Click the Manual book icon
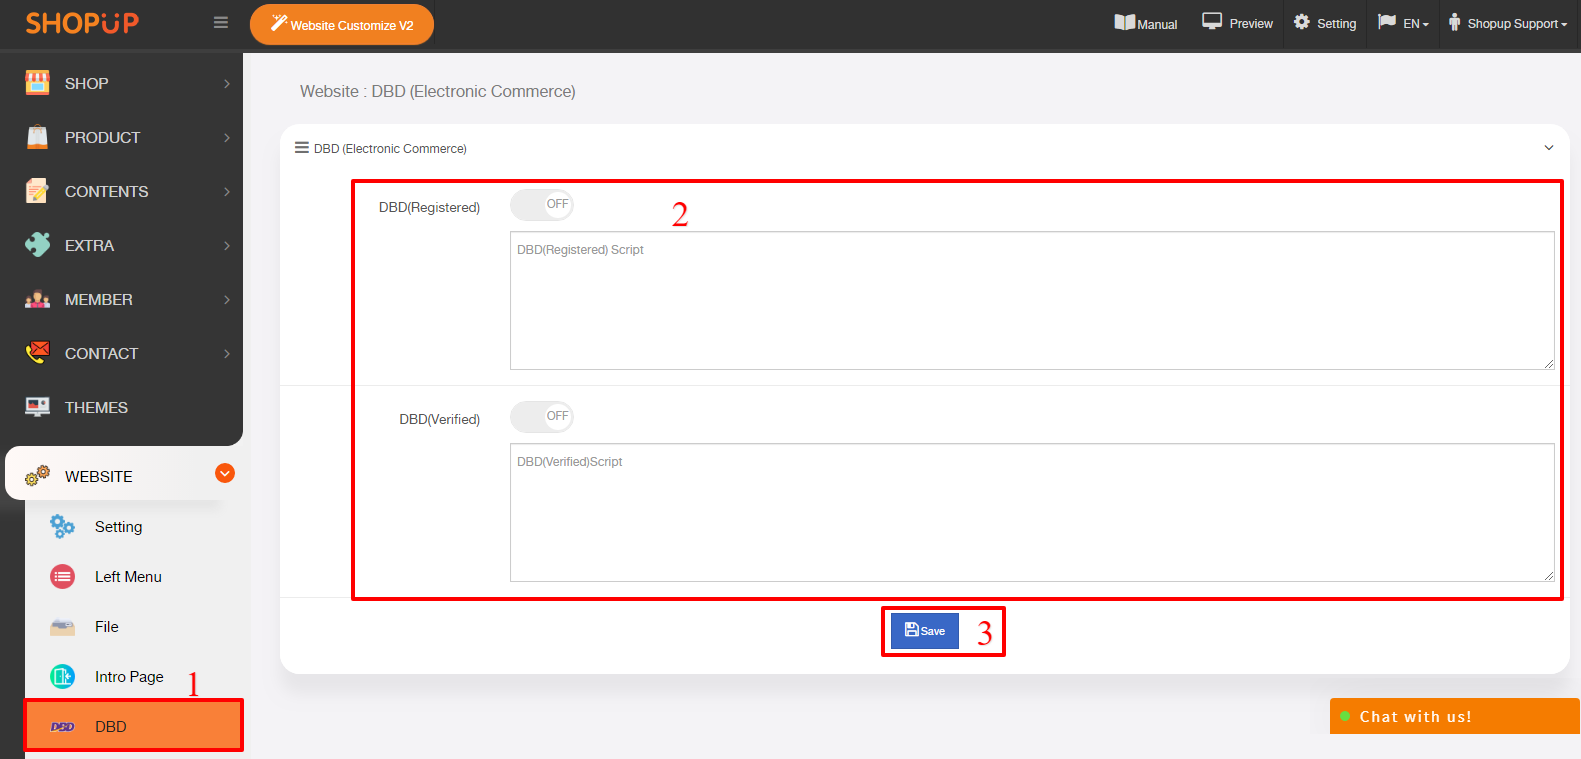Screen dimensions: 1581x759 click(1125, 22)
